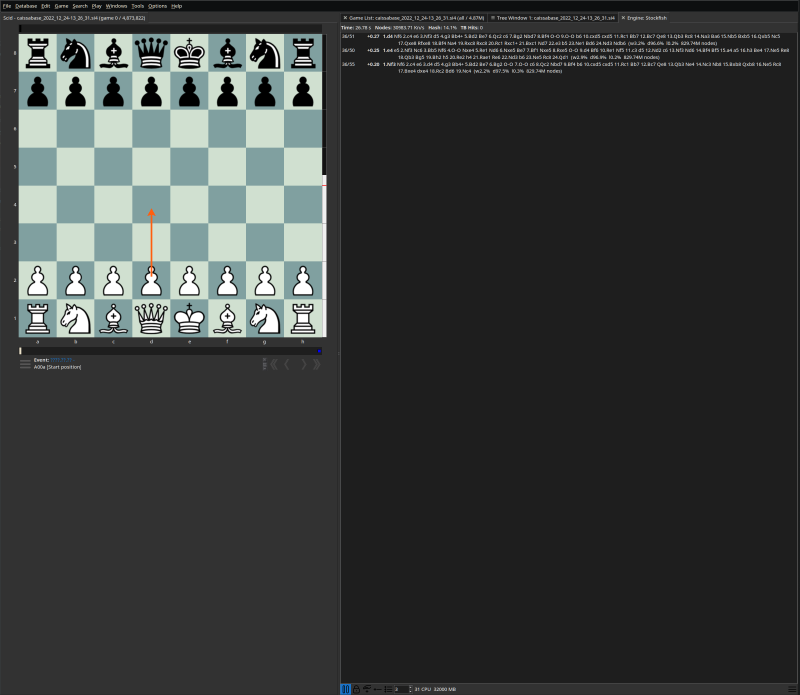Click the white d2 pawn
Screen dimensions: 800x695
click(x=151, y=280)
